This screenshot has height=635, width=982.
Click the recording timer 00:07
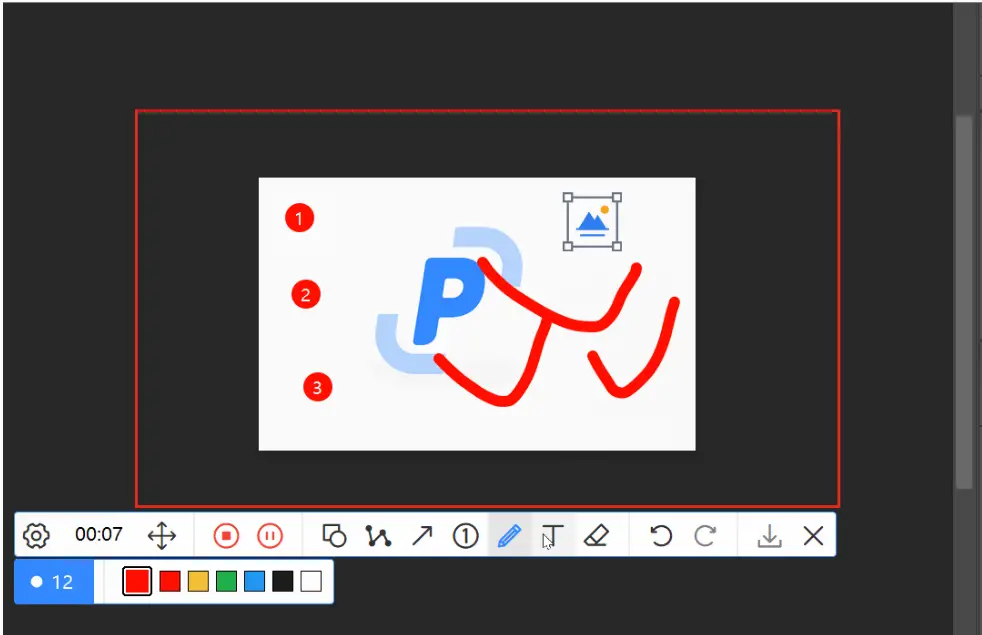pos(99,534)
